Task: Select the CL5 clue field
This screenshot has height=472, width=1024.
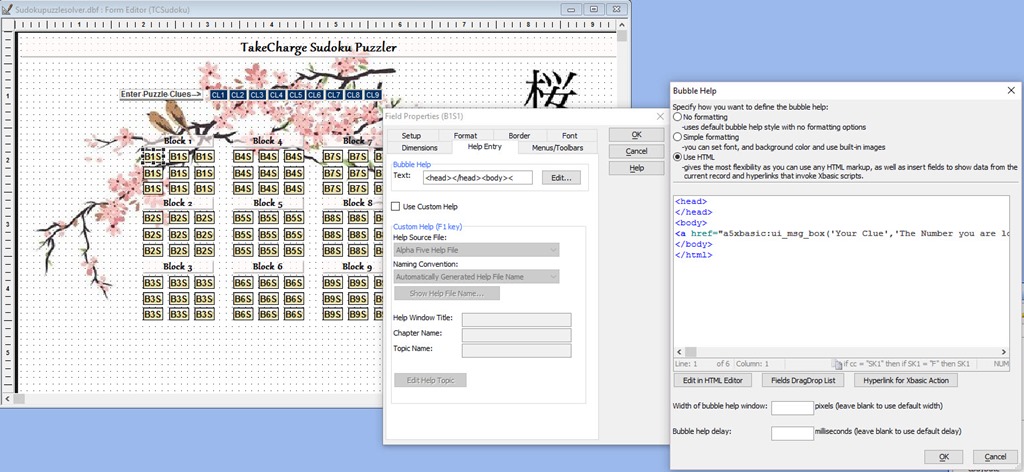Action: (x=296, y=95)
